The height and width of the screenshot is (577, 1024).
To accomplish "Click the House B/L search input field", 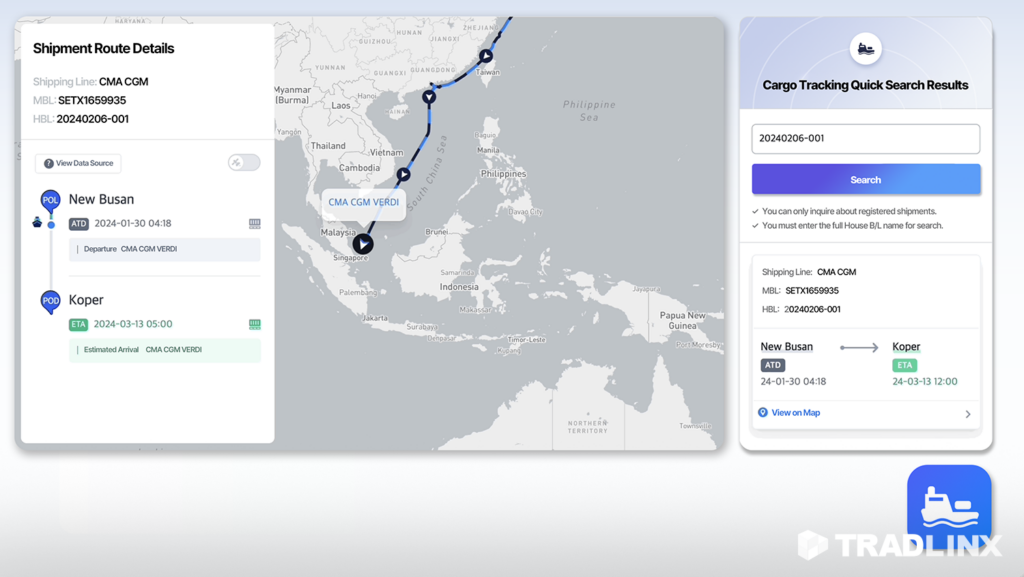I will click(x=865, y=138).
